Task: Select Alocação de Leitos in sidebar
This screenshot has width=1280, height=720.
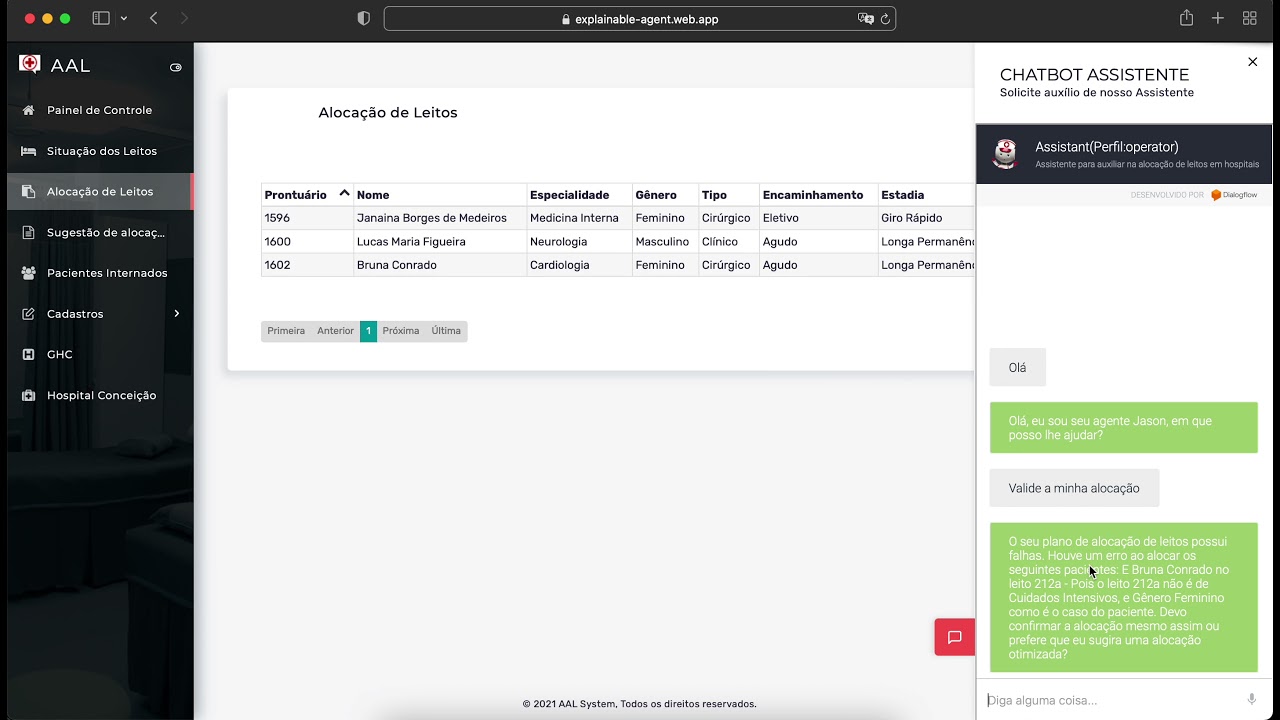Action: (100, 191)
